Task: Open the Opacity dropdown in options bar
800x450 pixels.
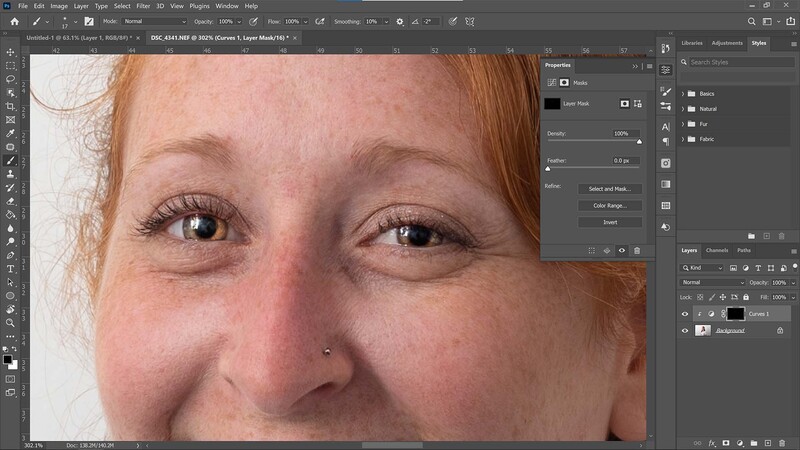Action: pos(239,21)
